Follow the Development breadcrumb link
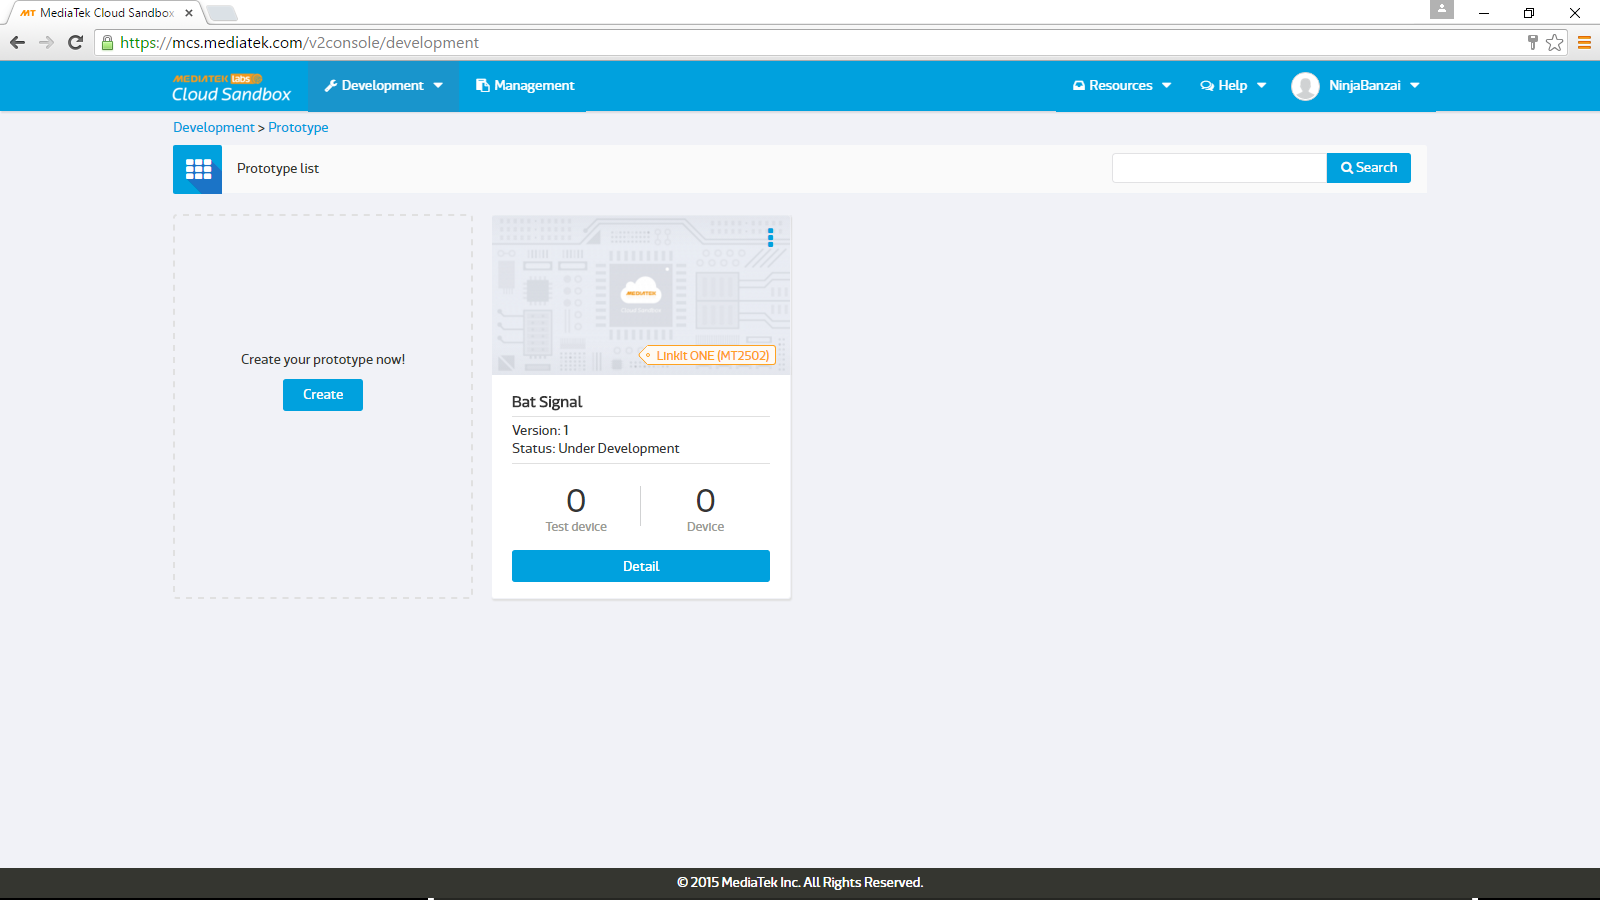The width and height of the screenshot is (1600, 900). [213, 128]
